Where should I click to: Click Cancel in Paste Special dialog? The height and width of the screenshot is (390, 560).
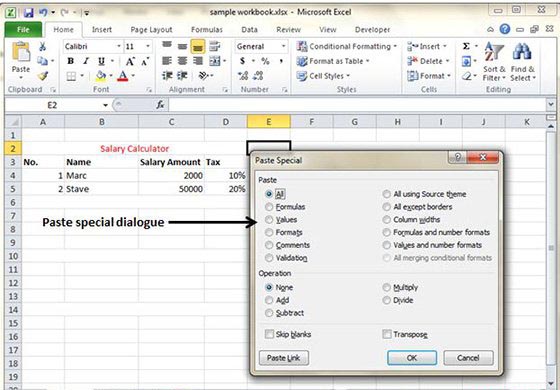click(x=468, y=358)
